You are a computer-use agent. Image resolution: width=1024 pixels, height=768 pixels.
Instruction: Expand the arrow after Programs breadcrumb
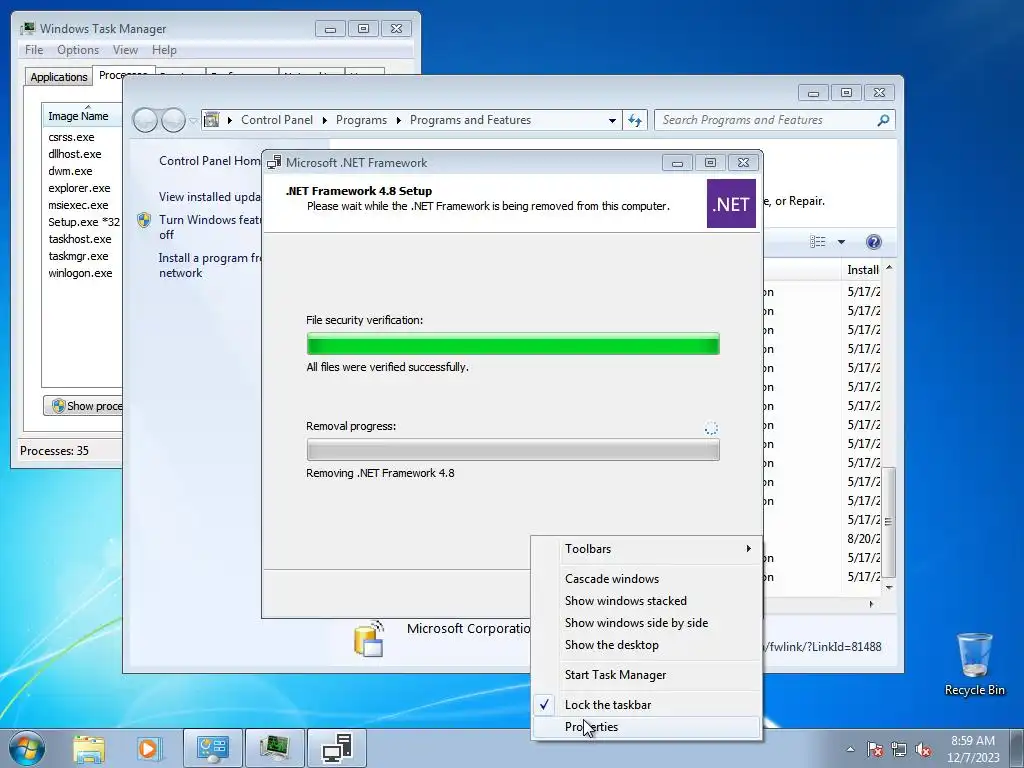398,120
